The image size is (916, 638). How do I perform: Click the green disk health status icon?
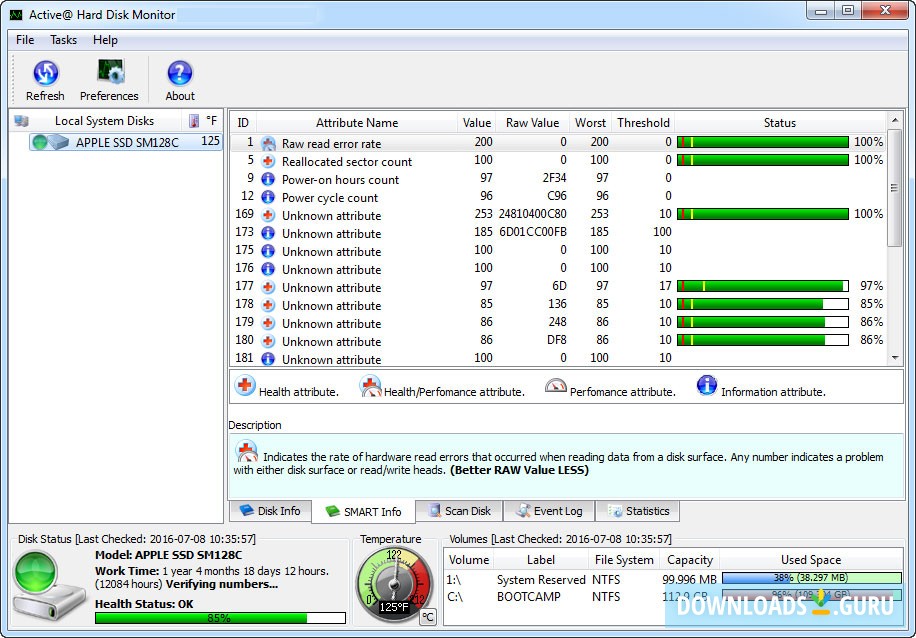[34, 574]
